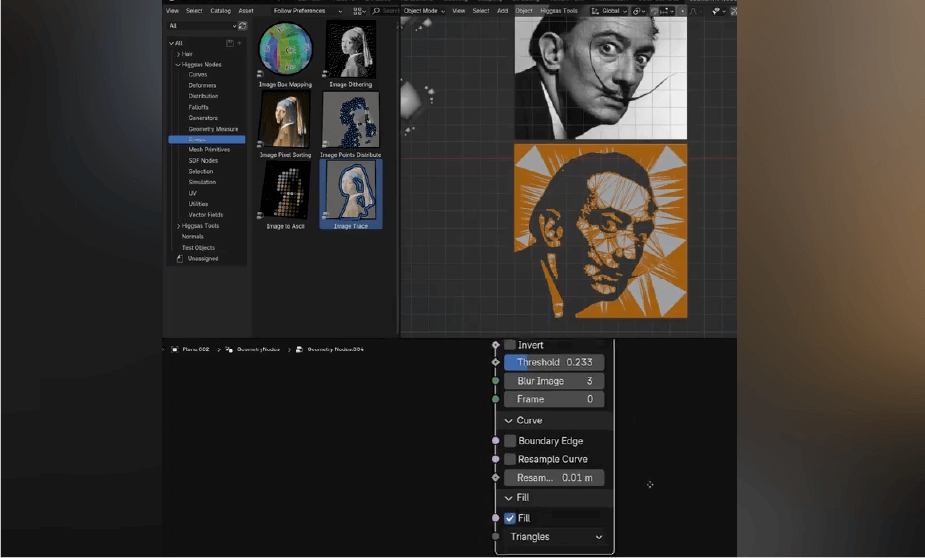Select the Image to Ascii asset

pos(286,190)
